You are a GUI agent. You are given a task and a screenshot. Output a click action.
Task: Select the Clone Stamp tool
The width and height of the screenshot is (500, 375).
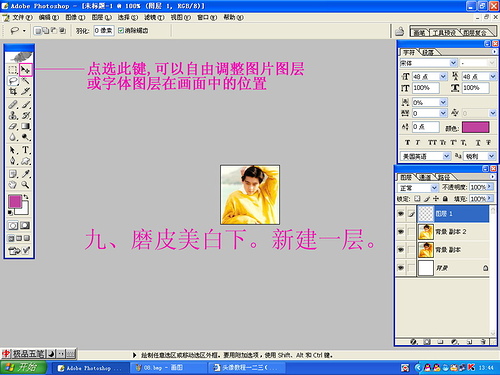click(x=13, y=115)
